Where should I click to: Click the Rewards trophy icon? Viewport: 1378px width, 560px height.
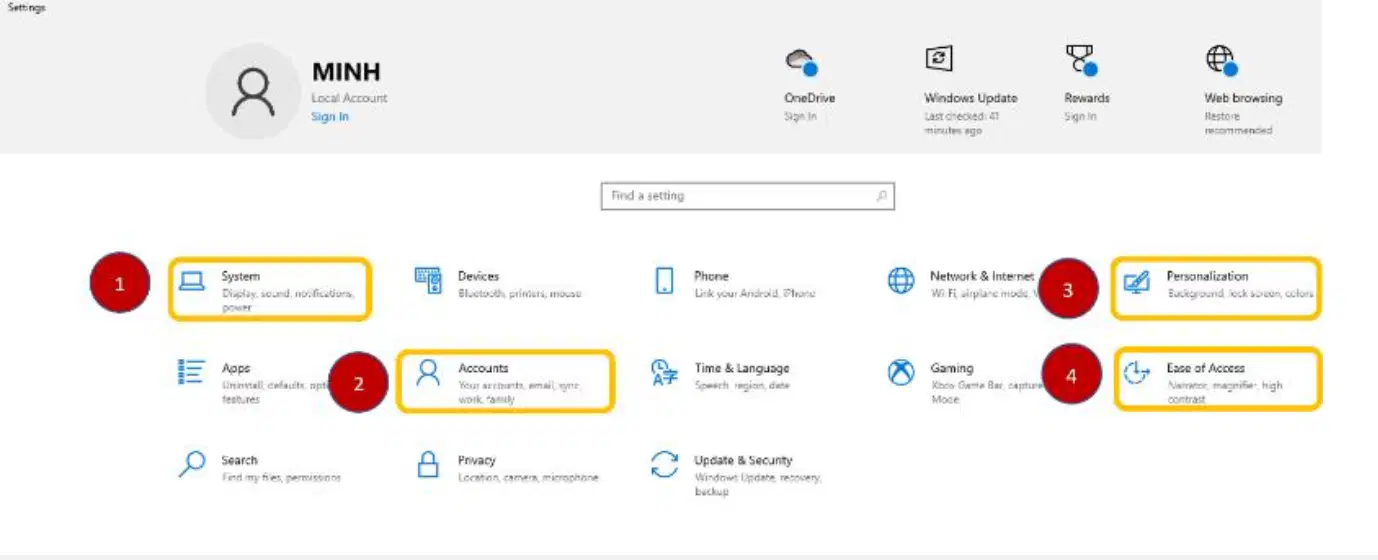coord(1081,61)
